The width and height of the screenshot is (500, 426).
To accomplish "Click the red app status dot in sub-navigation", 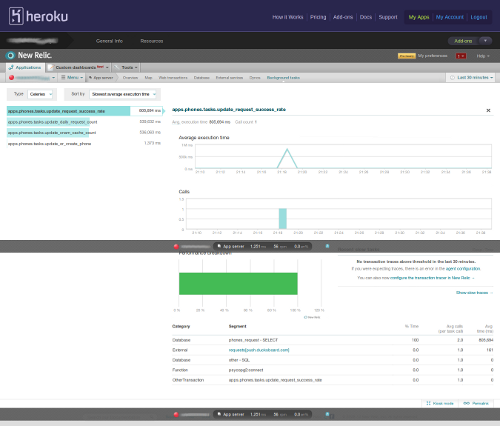I will click(x=11, y=77).
